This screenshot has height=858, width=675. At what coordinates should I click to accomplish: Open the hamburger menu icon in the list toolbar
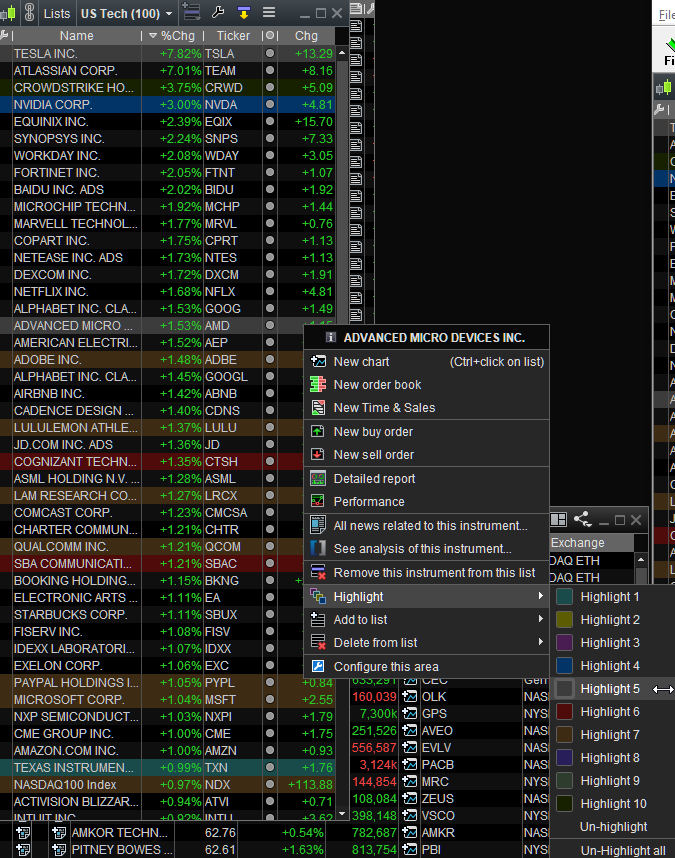[269, 12]
